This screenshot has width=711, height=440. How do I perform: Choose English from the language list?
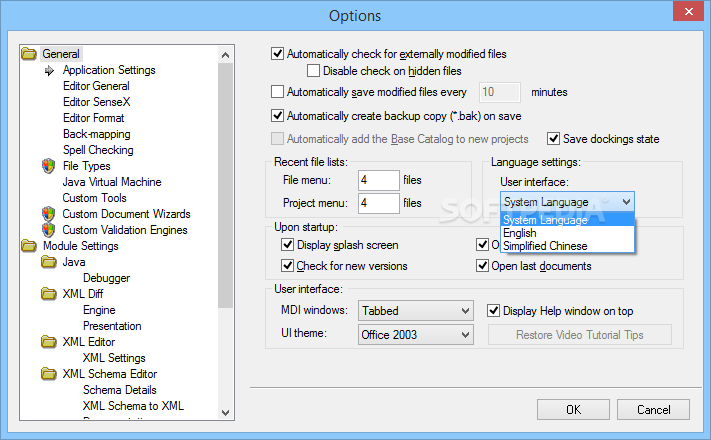click(x=567, y=233)
